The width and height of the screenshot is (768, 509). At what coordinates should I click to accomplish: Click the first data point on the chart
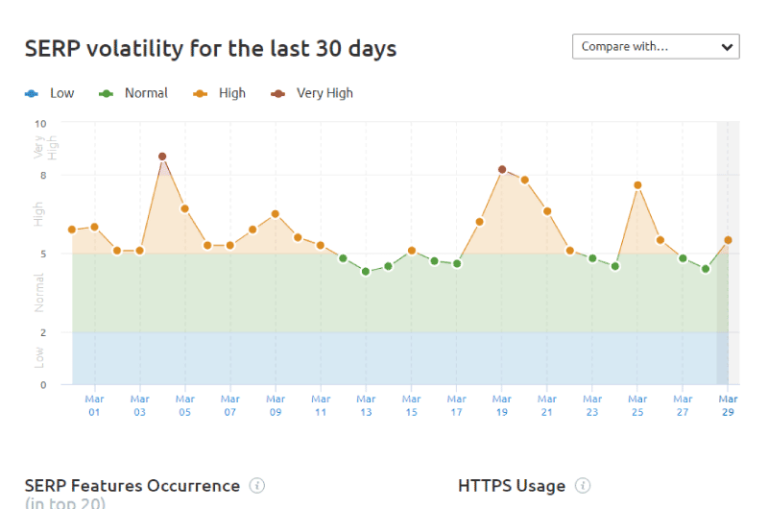pos(72,230)
